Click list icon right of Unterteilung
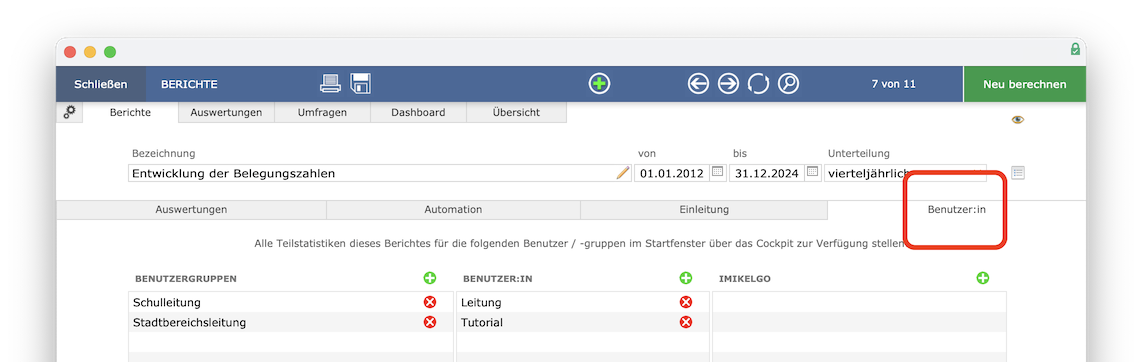This screenshot has width=1142, height=362. [1018, 173]
